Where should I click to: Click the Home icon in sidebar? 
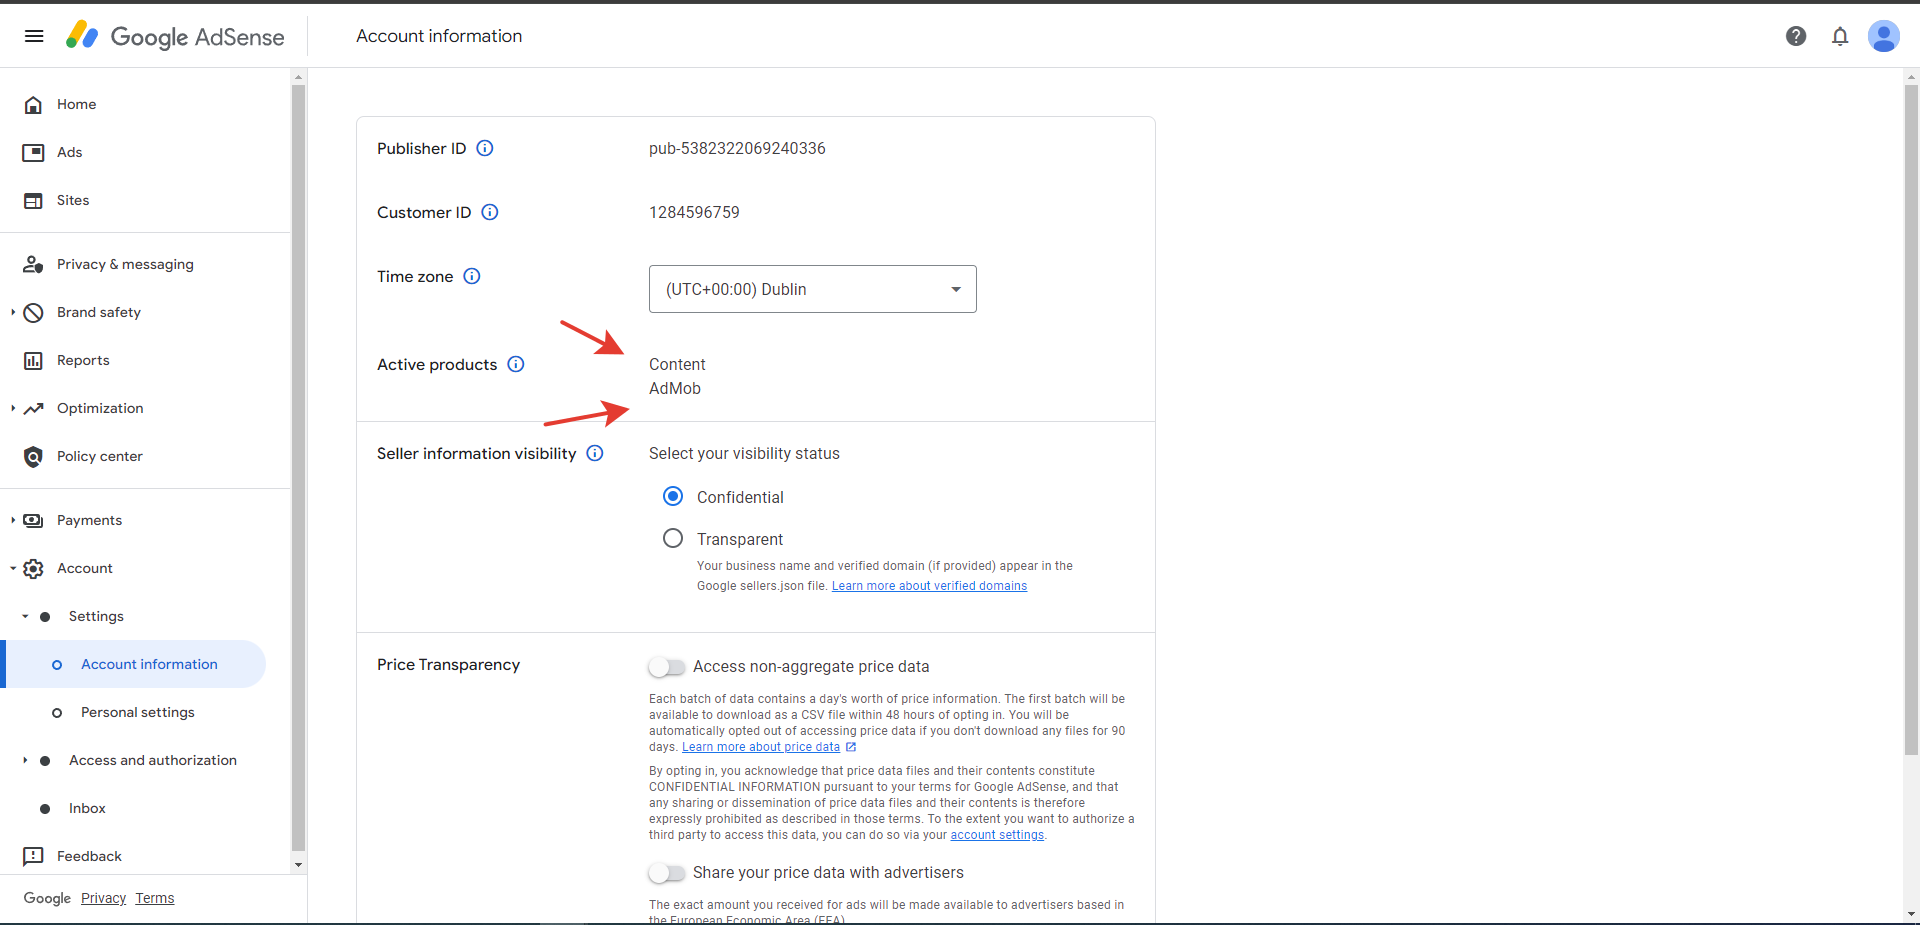click(x=33, y=104)
